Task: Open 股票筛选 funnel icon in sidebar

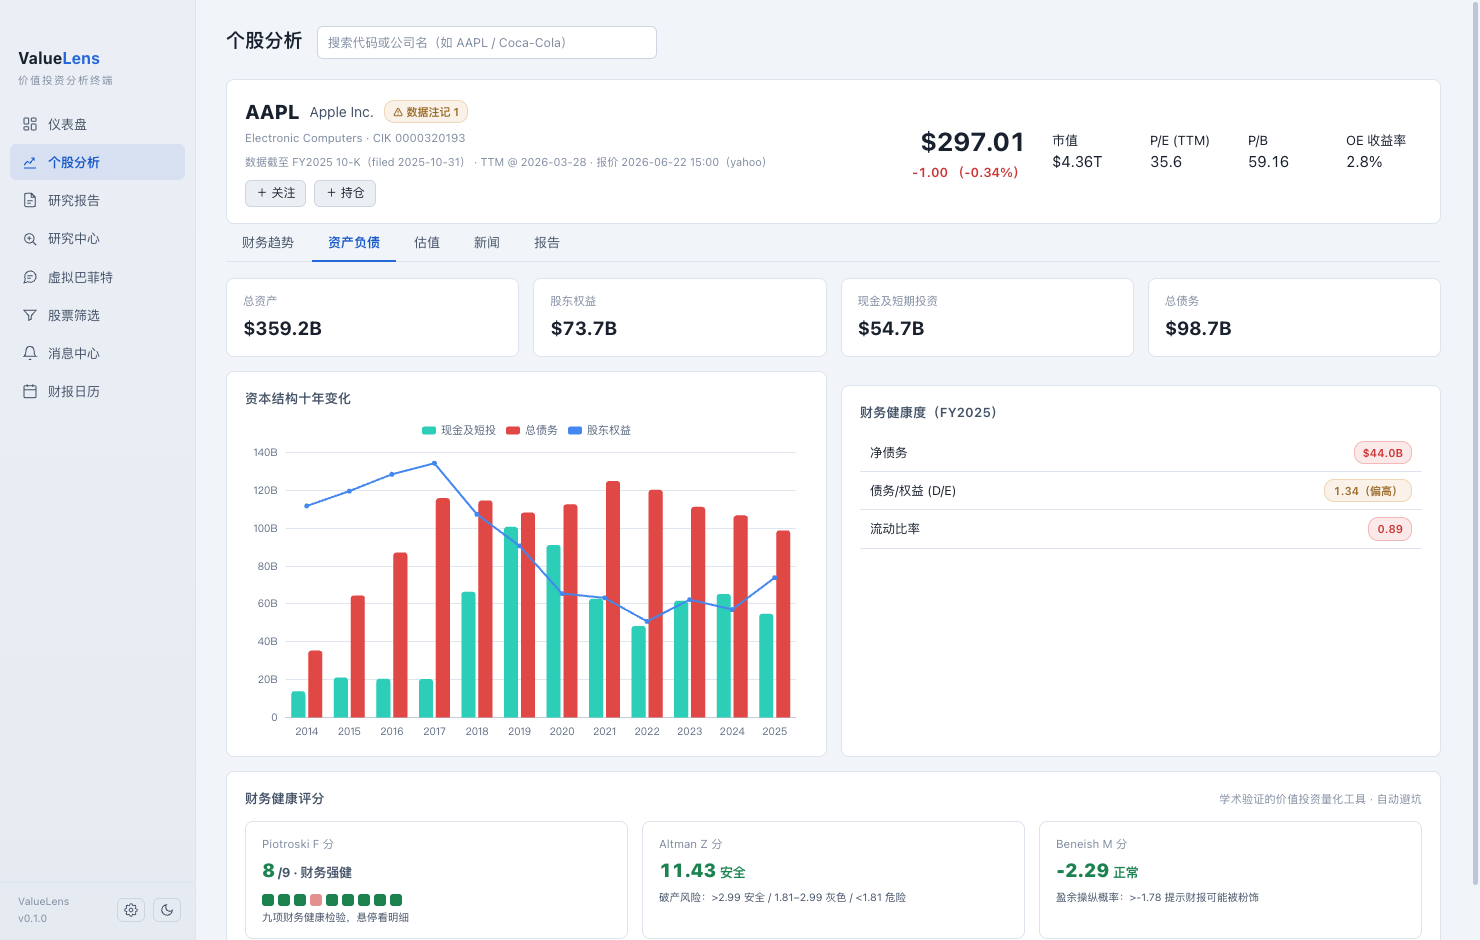Action: pos(30,315)
